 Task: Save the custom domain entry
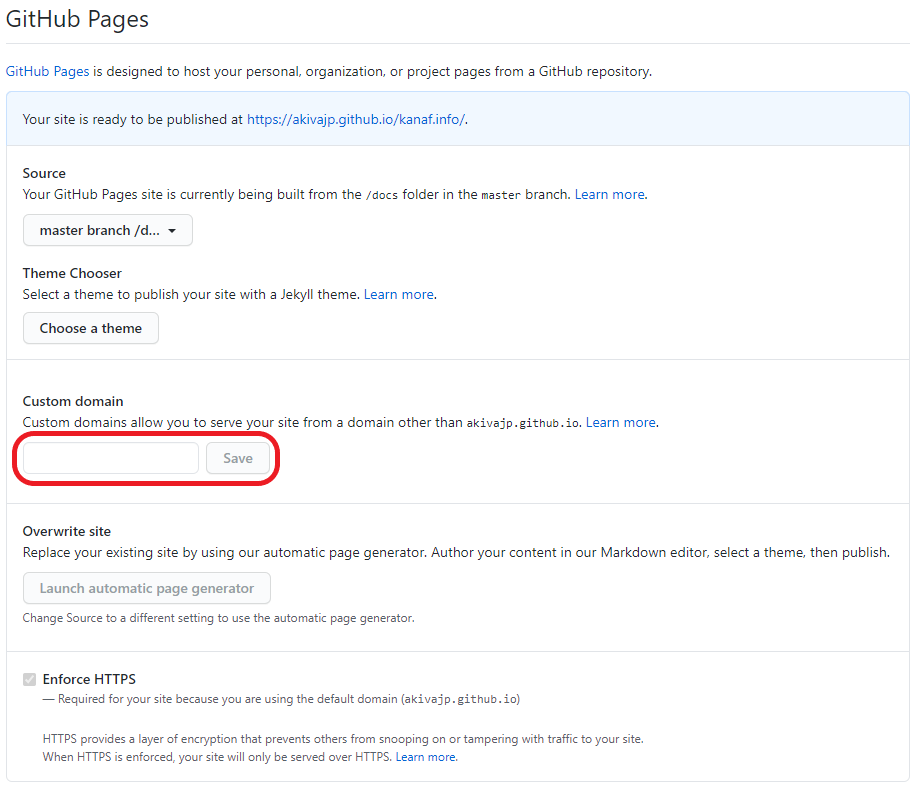239,458
